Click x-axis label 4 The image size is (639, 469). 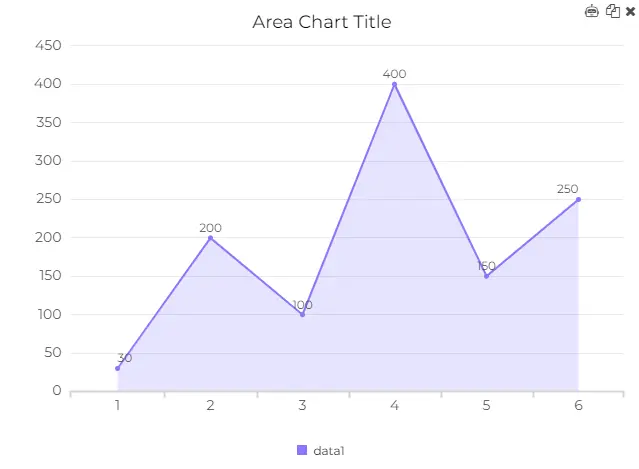coord(394,405)
